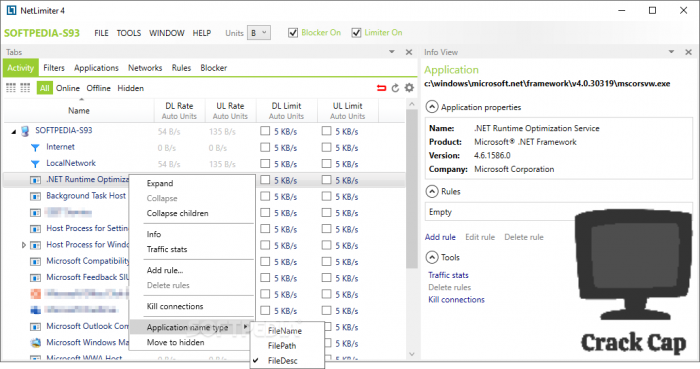Click the Add rule link
The width and height of the screenshot is (700, 369).
click(440, 237)
